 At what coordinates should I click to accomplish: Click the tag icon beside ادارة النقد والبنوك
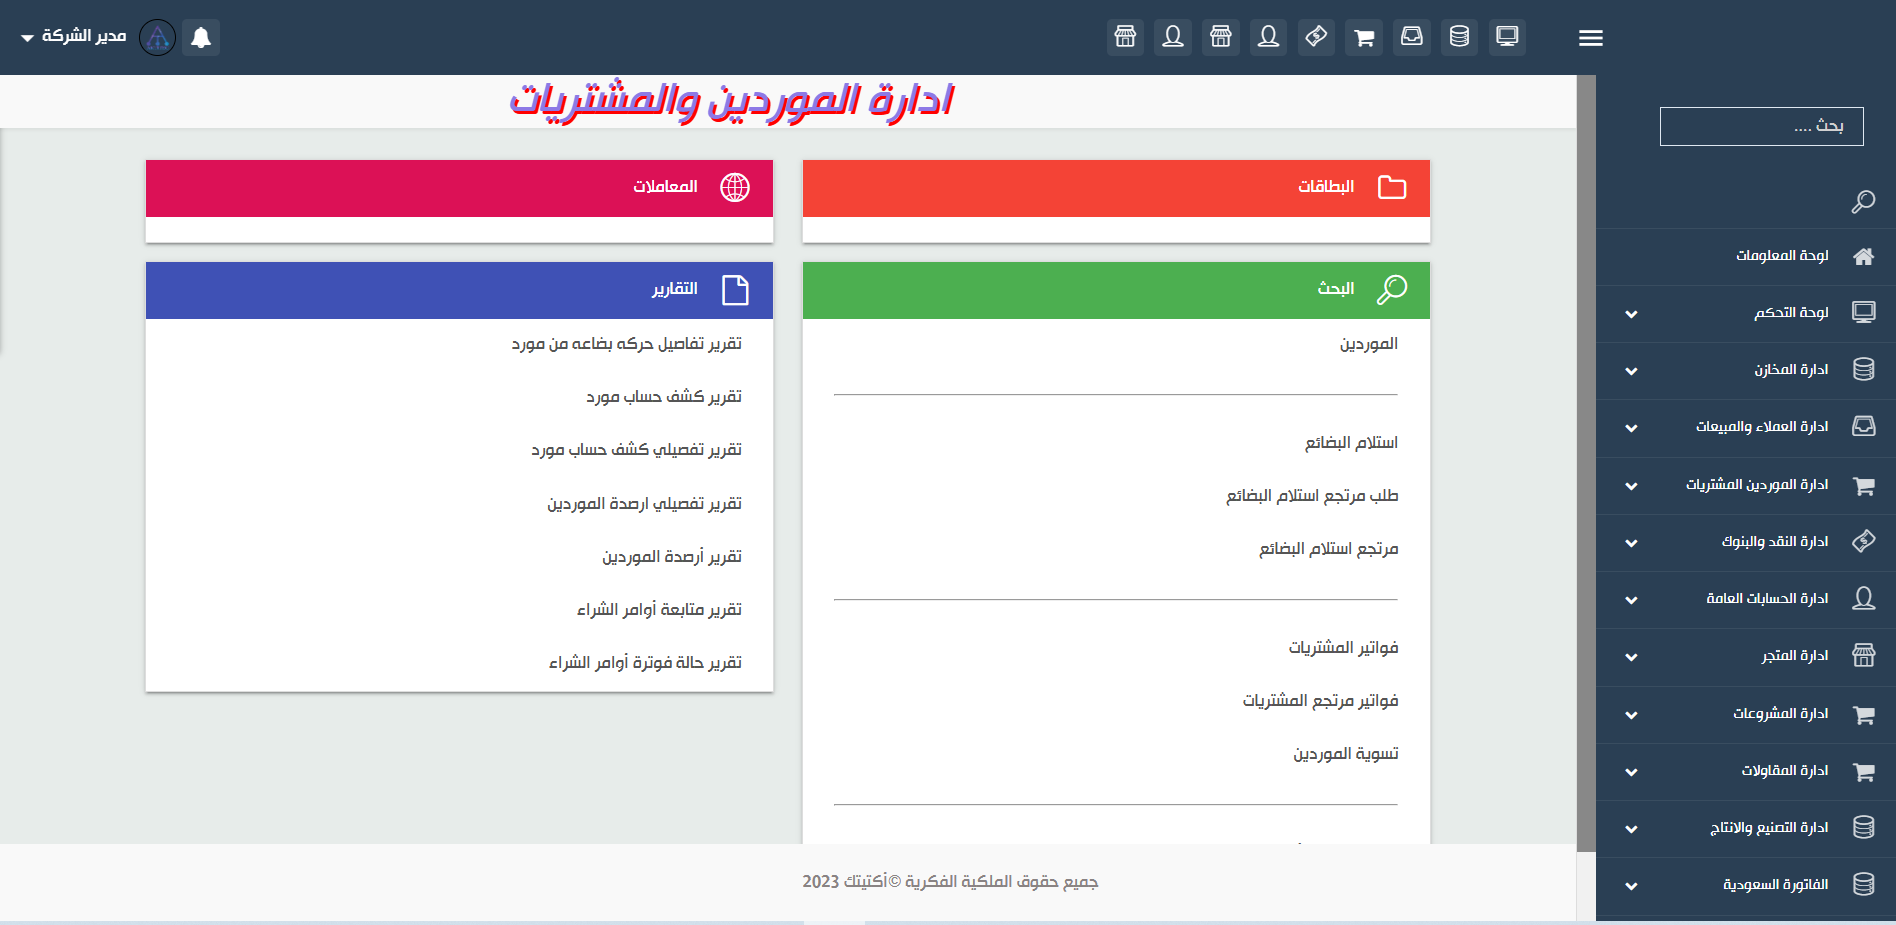click(x=1863, y=541)
